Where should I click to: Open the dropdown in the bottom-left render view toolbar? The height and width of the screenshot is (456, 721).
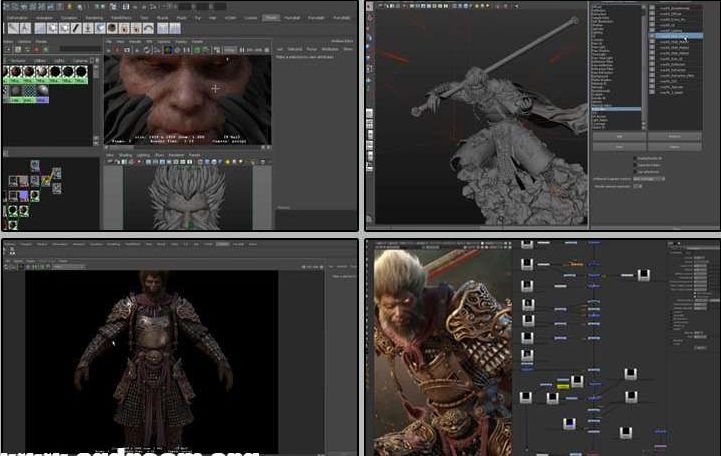69,267
